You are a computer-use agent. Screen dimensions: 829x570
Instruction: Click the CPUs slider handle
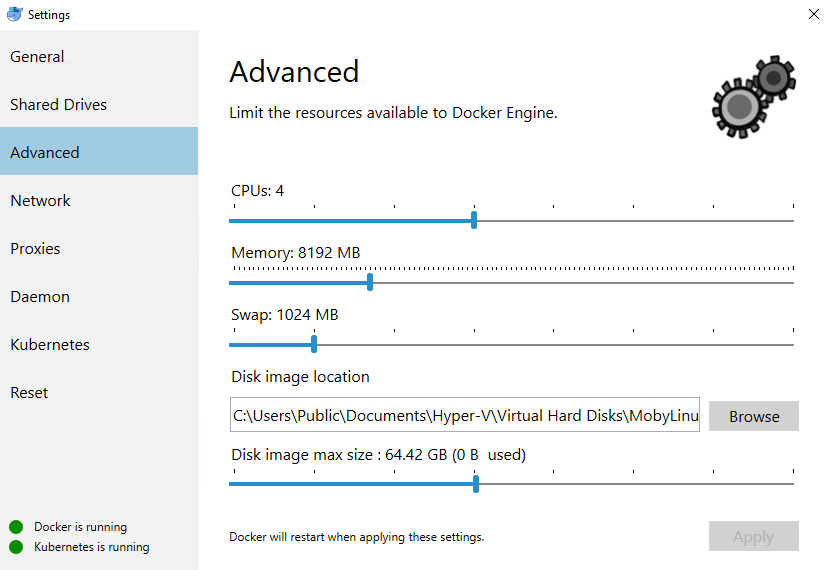pyautogui.click(x=474, y=220)
